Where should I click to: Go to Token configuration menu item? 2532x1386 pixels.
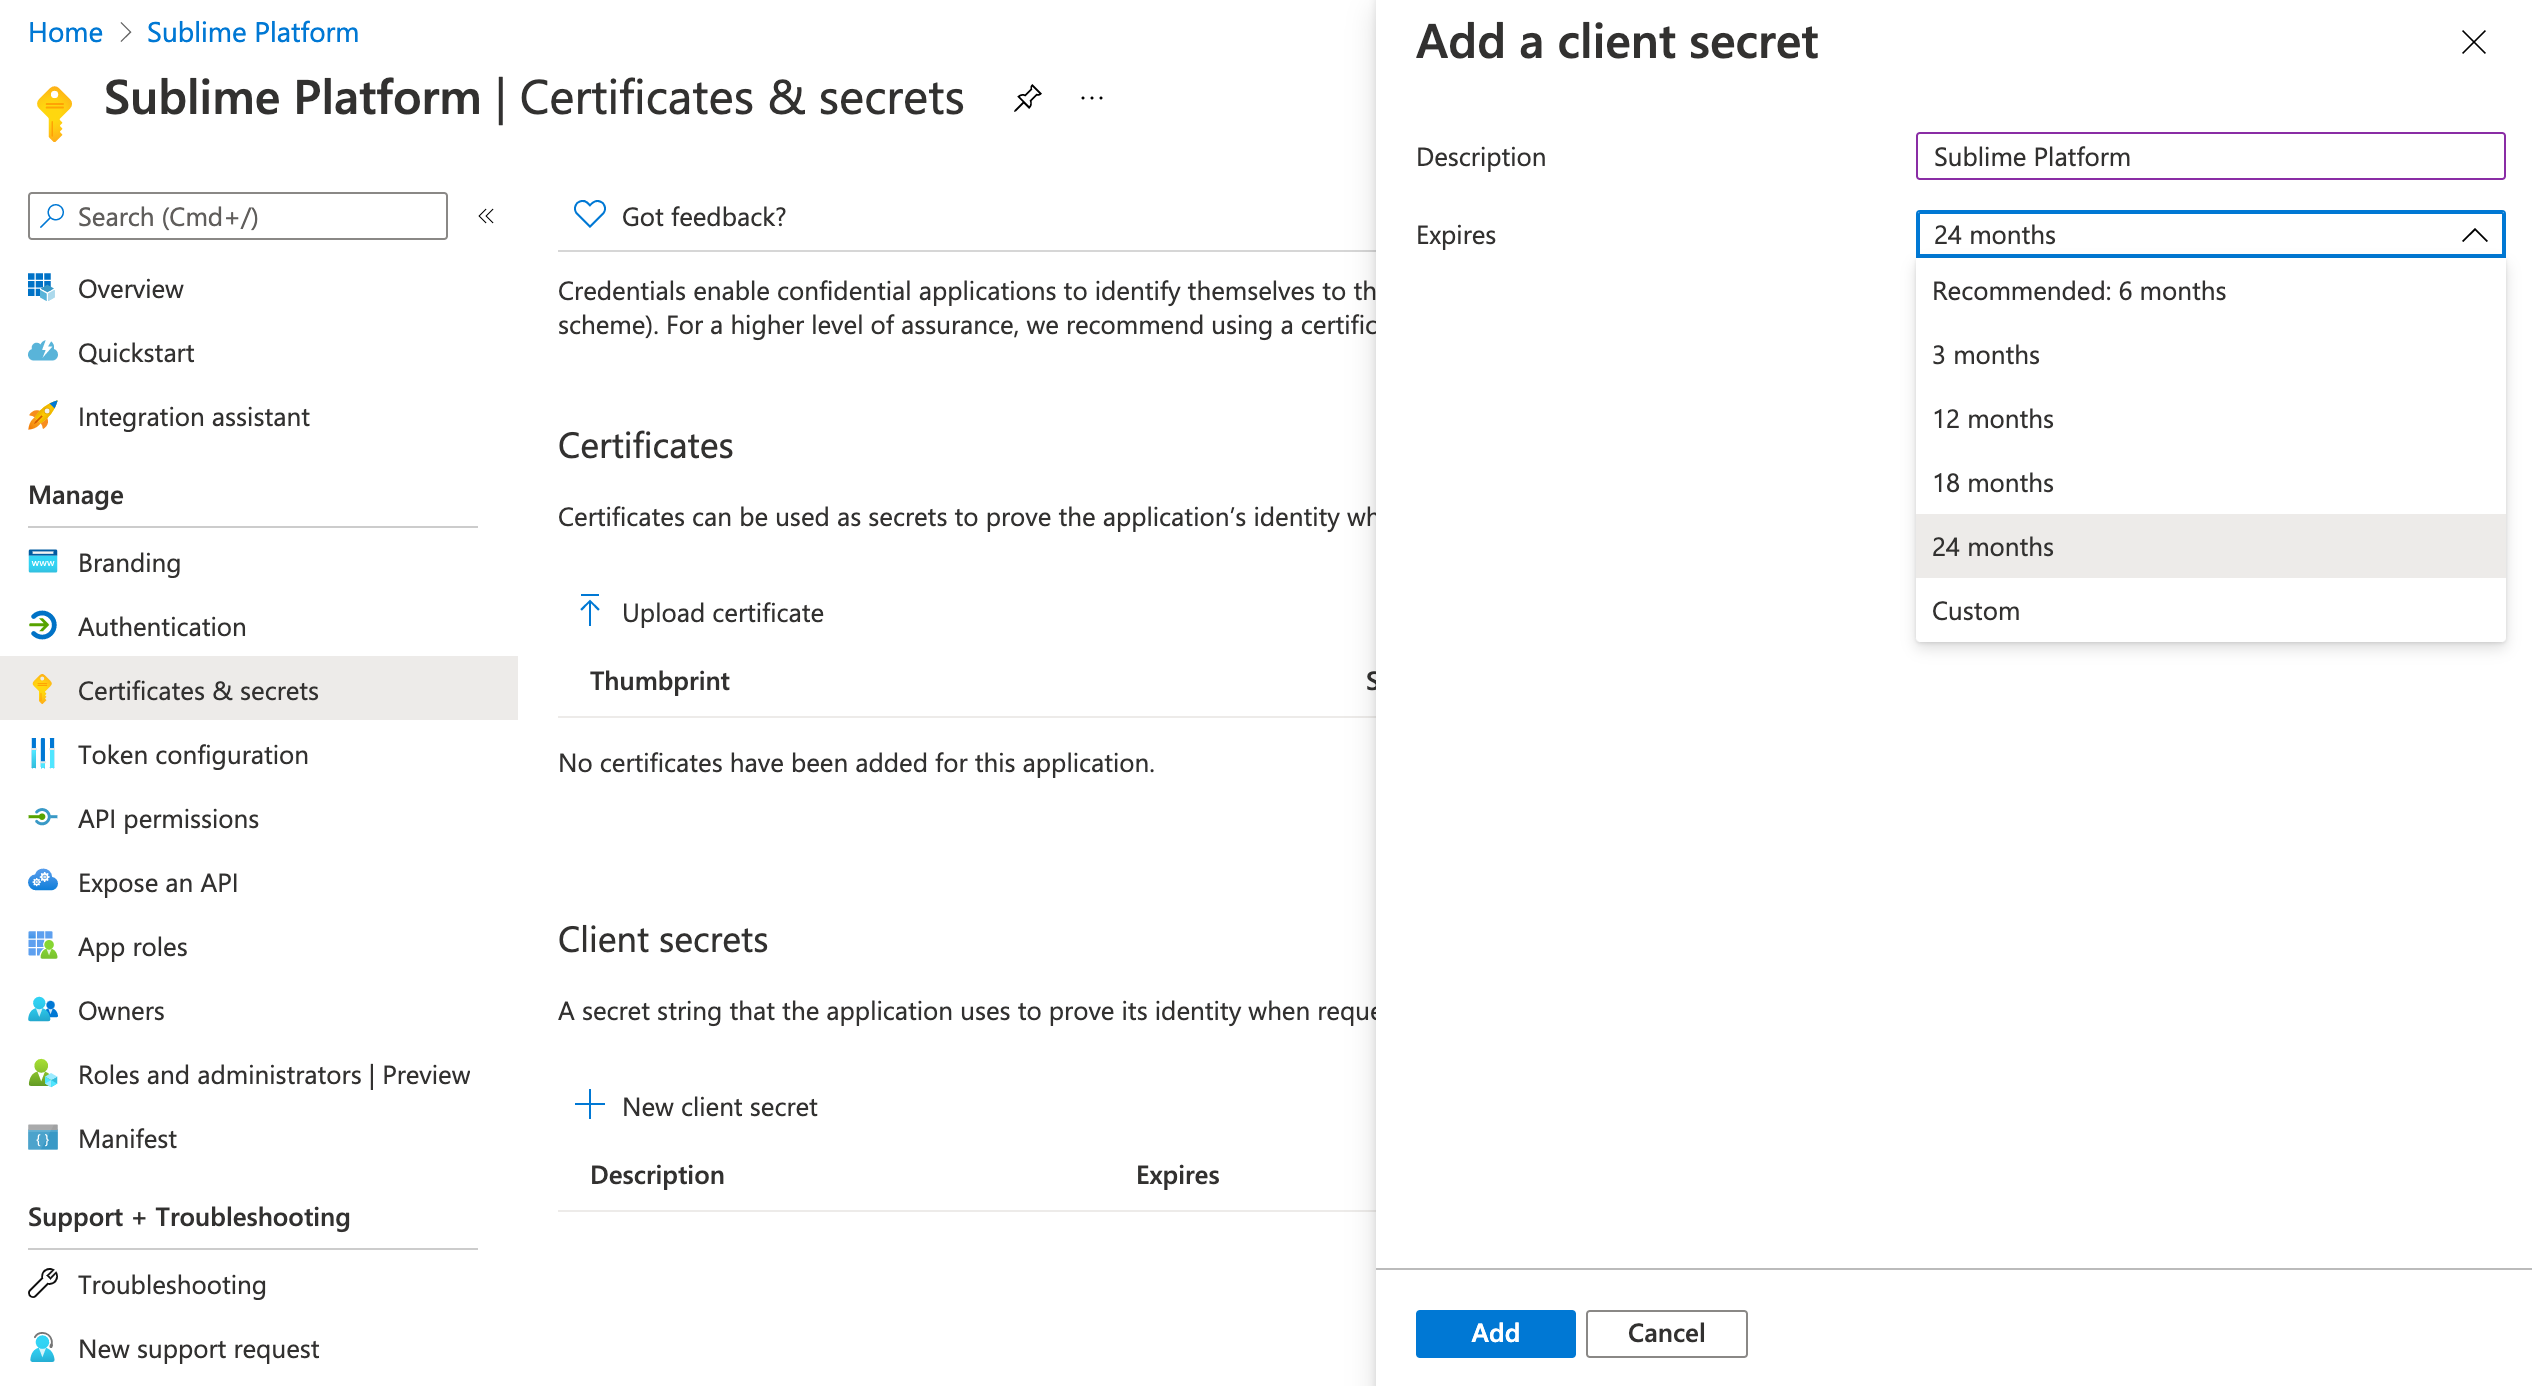click(193, 755)
